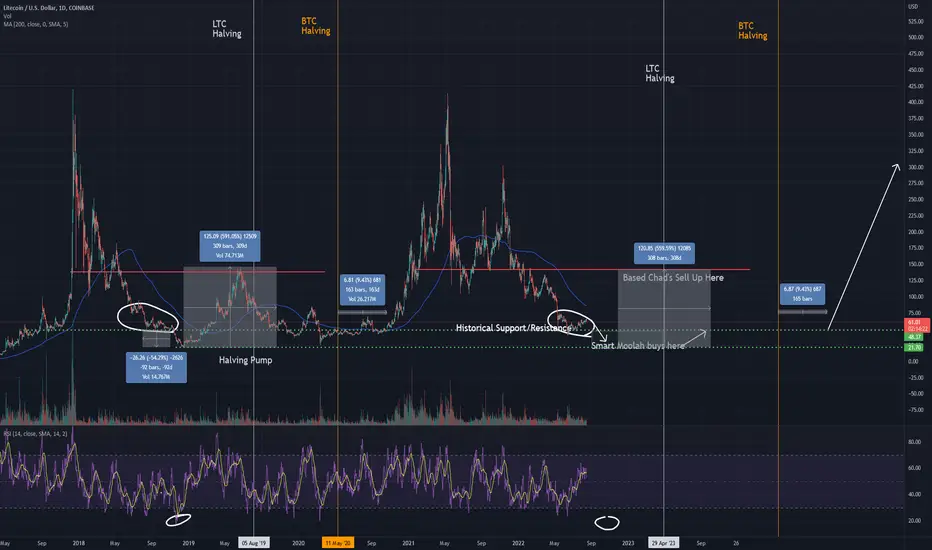932x550 pixels.
Task: Click the green 21.70 price label
Action: click(x=914, y=347)
